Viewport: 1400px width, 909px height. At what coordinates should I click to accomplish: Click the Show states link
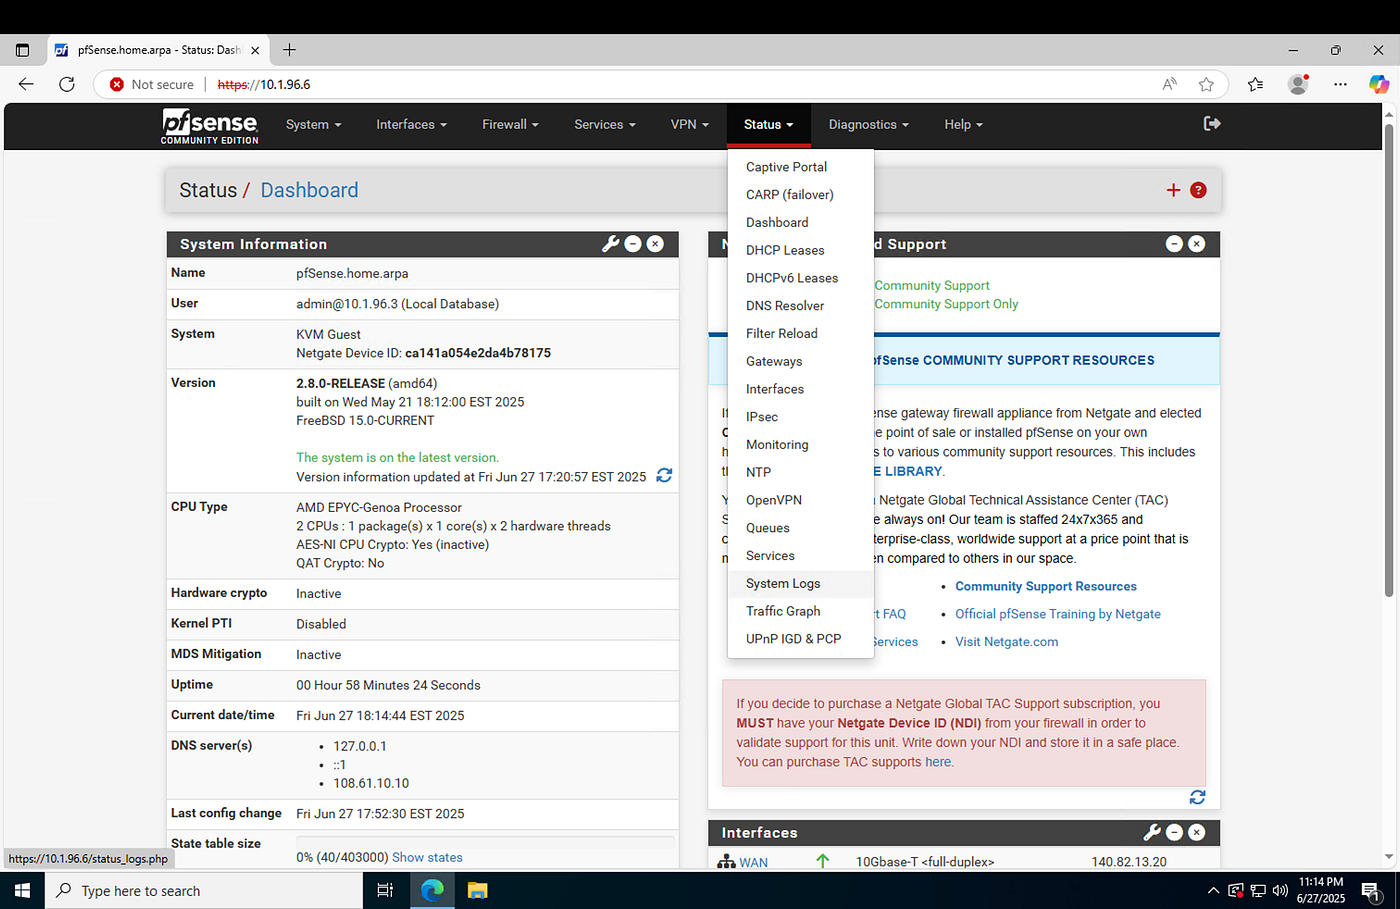click(x=427, y=857)
